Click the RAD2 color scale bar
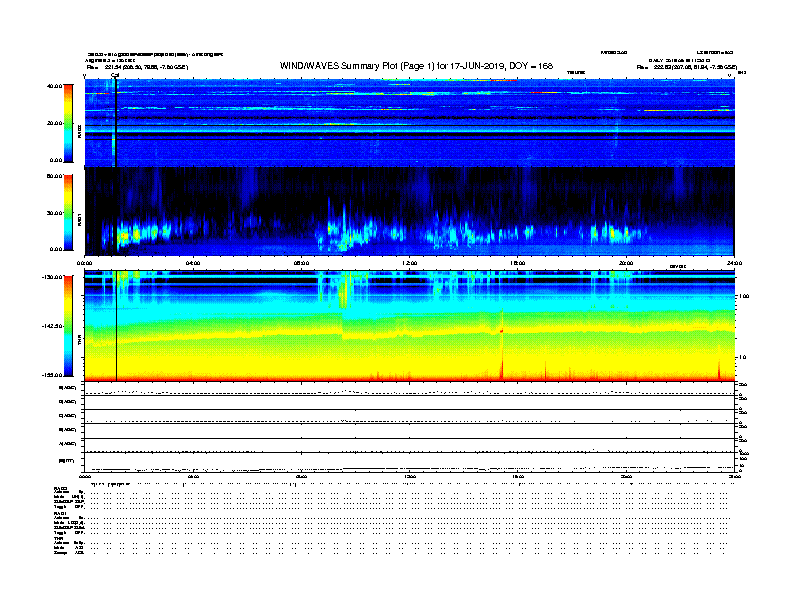 [x=68, y=123]
